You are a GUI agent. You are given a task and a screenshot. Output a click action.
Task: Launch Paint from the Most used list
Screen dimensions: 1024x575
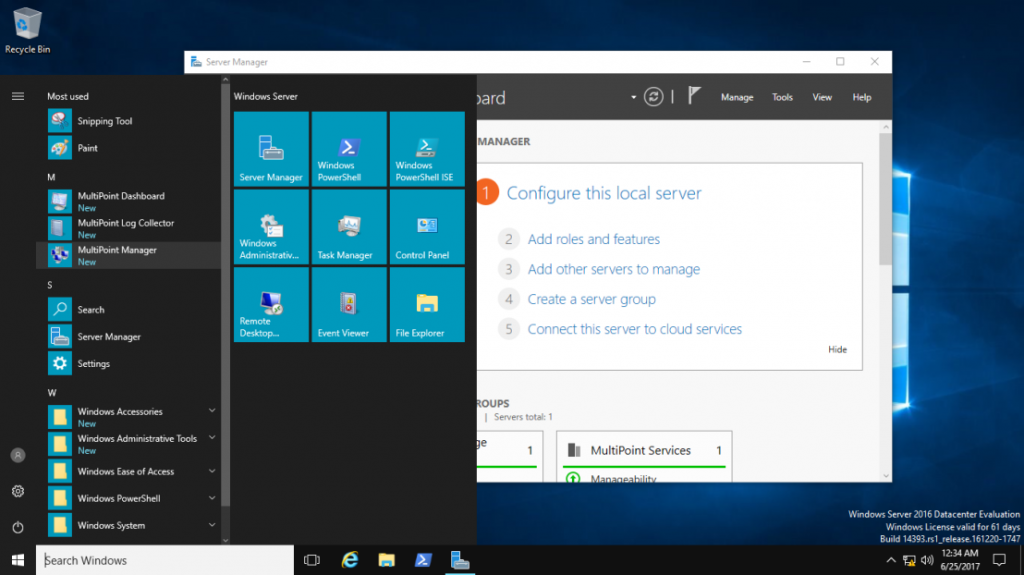pyautogui.click(x=129, y=148)
